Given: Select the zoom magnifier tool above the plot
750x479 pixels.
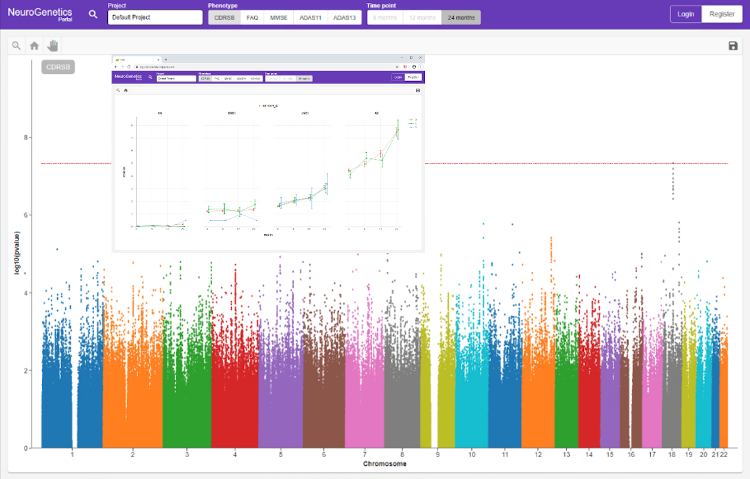Looking at the screenshot, I should point(17,45).
